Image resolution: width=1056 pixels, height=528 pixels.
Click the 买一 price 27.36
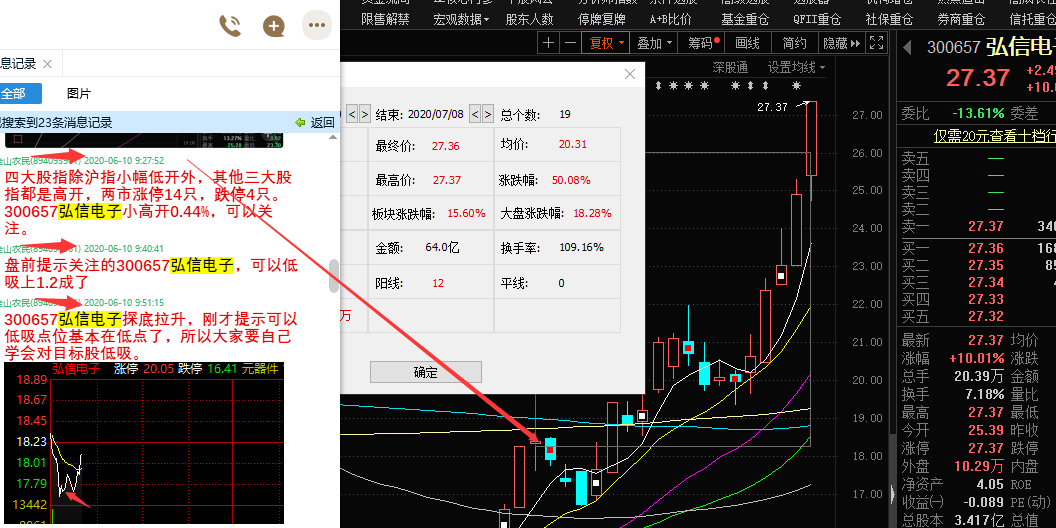986,249
